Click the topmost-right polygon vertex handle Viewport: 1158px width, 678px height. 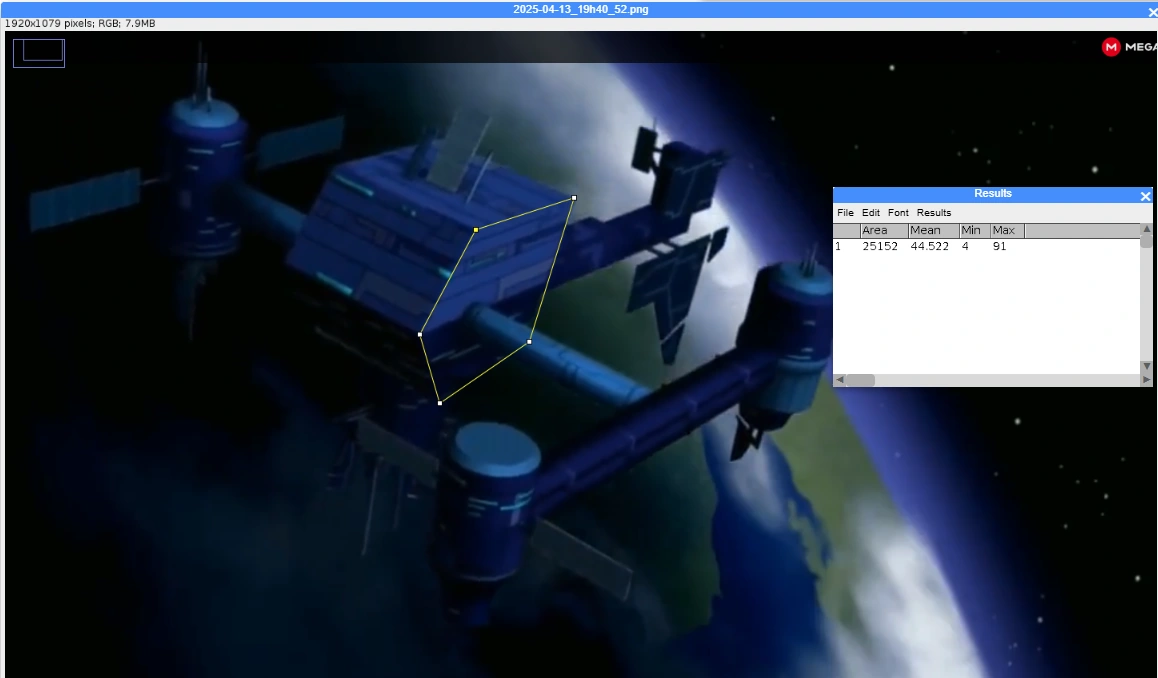[574, 198]
